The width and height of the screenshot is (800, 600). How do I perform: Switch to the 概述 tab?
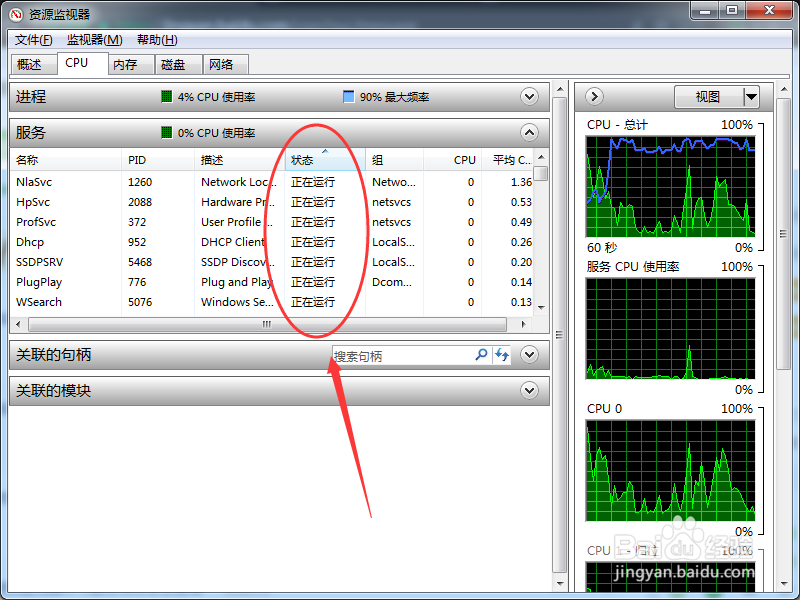(32, 64)
